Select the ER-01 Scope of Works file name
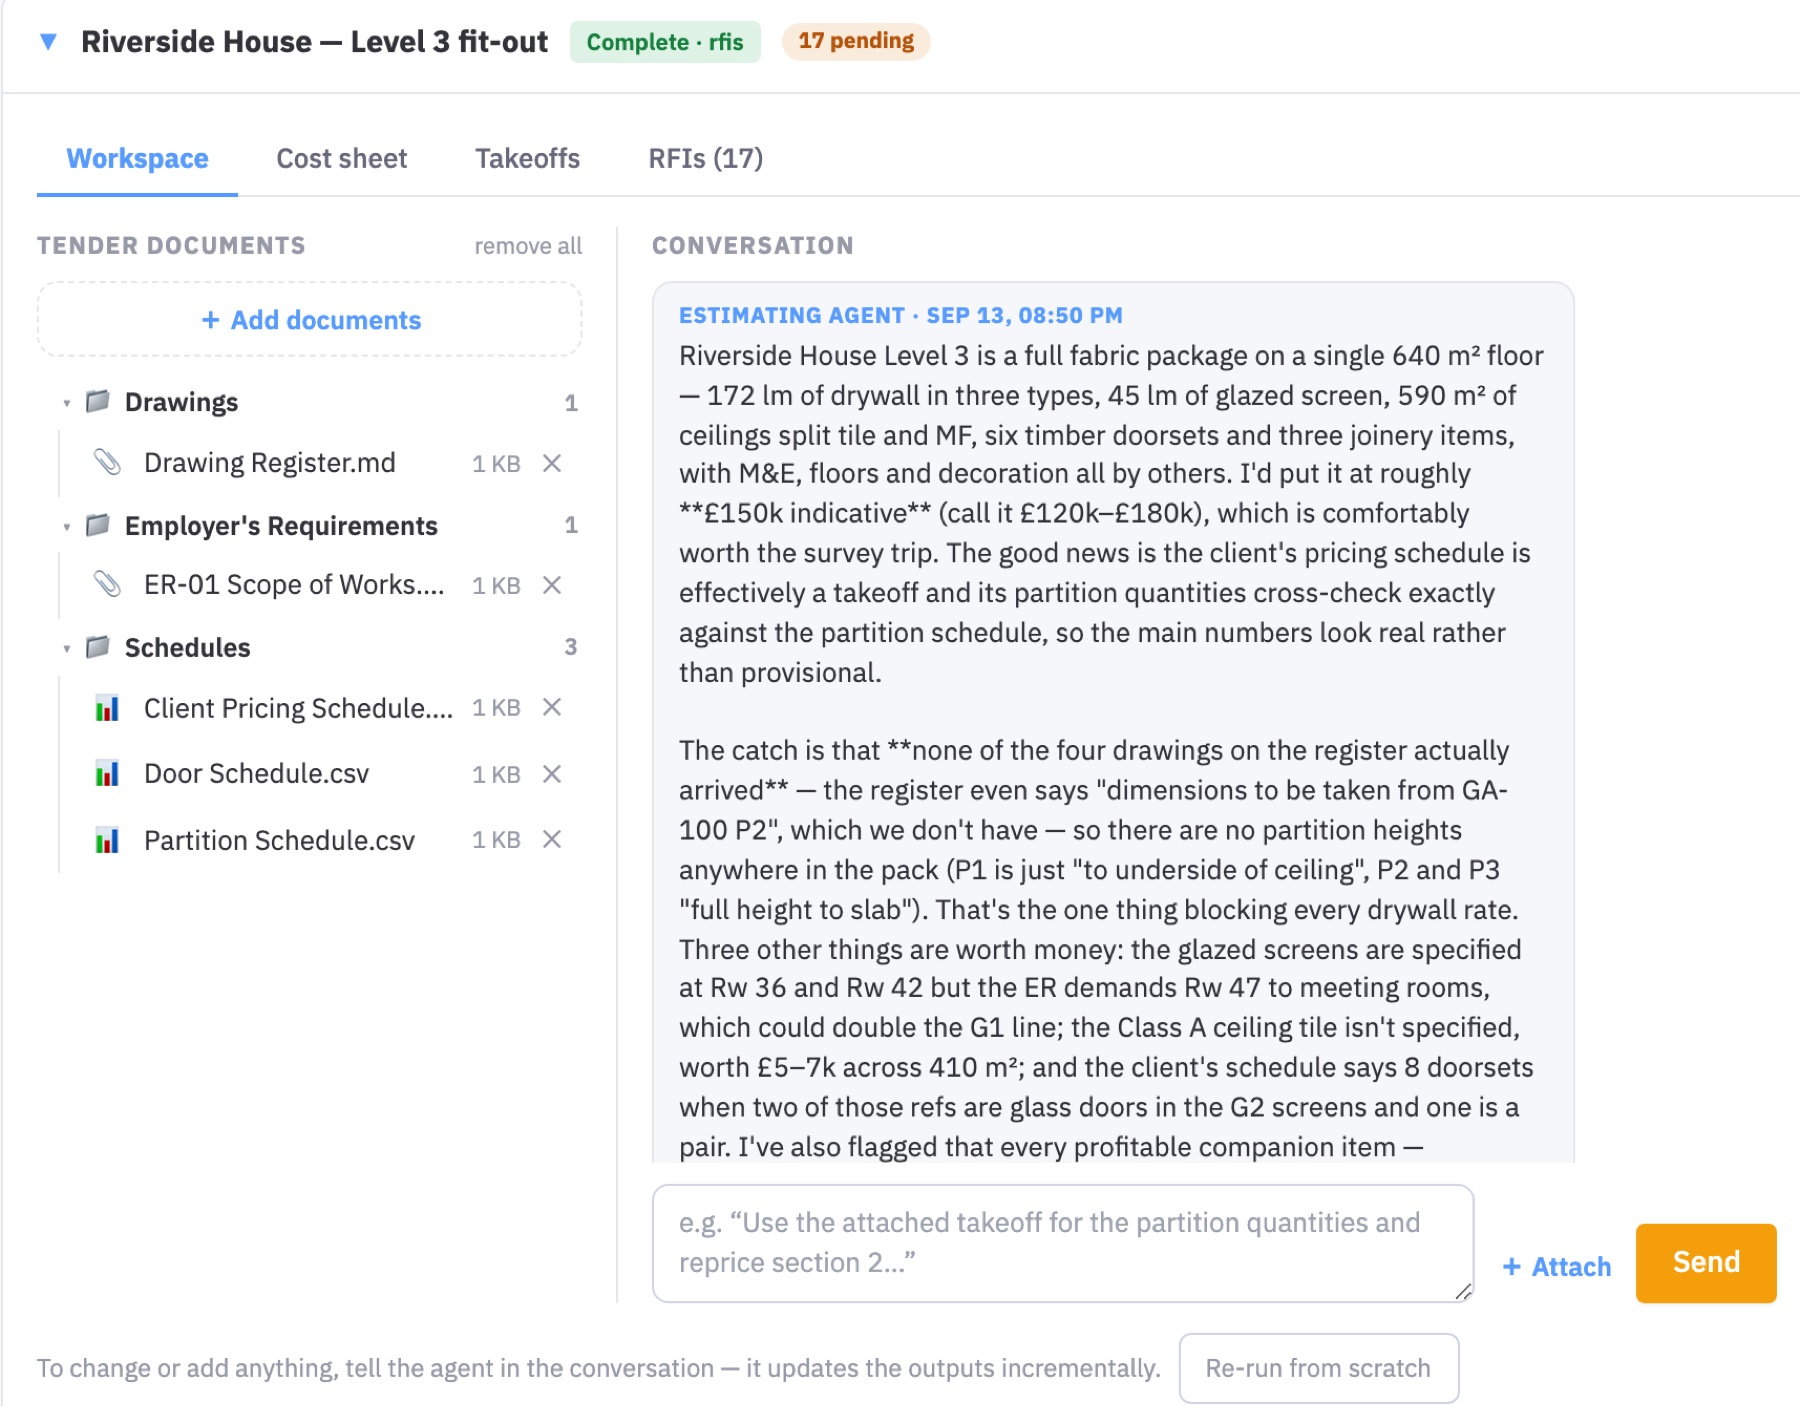The image size is (1800, 1406). point(294,584)
